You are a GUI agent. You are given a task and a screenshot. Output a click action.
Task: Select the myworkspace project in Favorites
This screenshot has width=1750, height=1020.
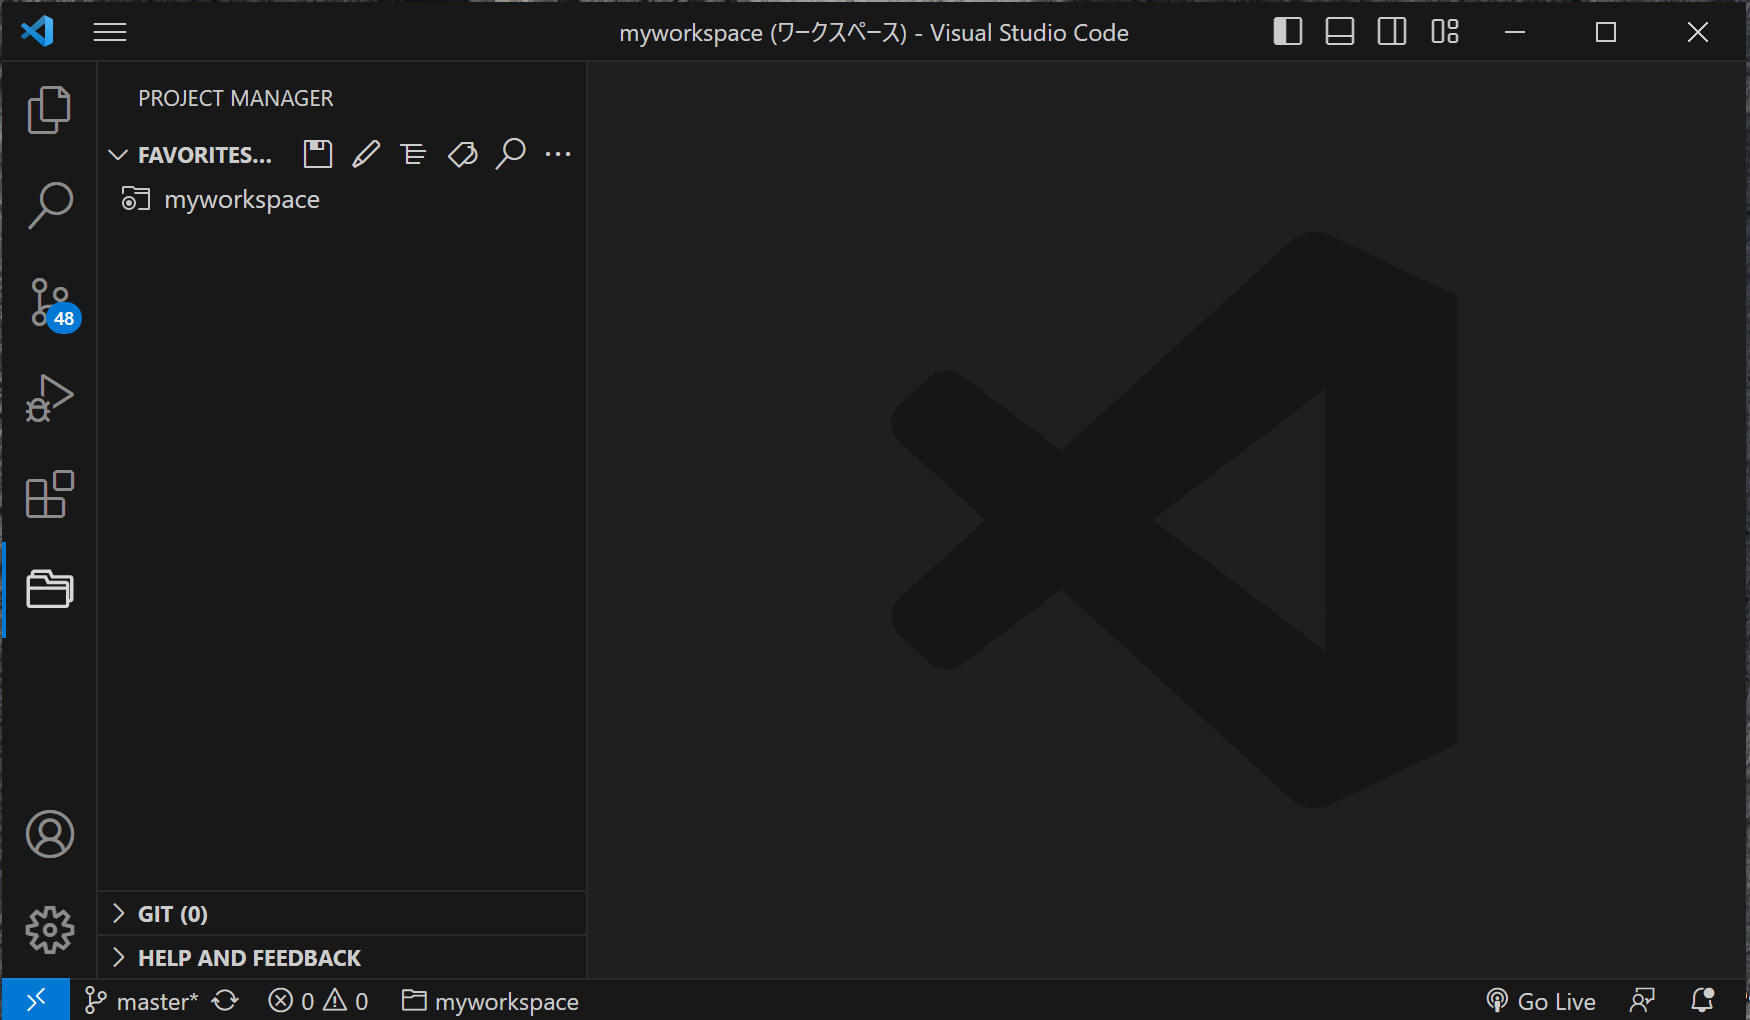[x=342, y=199]
